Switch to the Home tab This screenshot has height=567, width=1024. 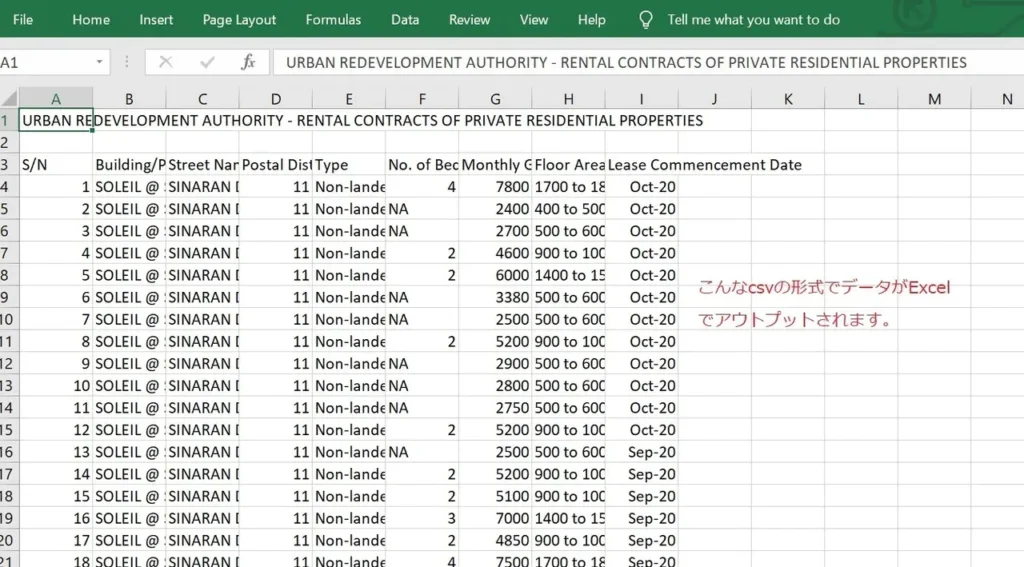[x=91, y=20]
